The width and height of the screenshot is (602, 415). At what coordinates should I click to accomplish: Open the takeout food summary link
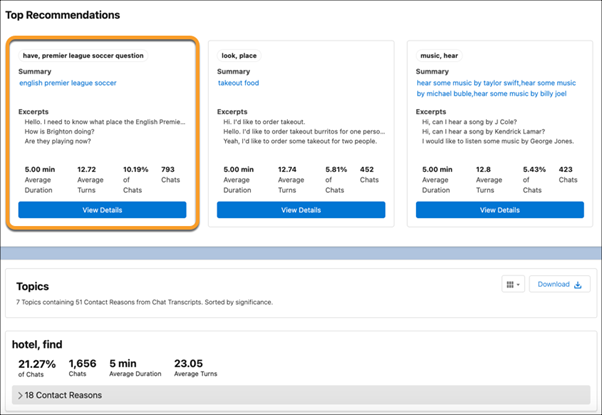point(238,83)
